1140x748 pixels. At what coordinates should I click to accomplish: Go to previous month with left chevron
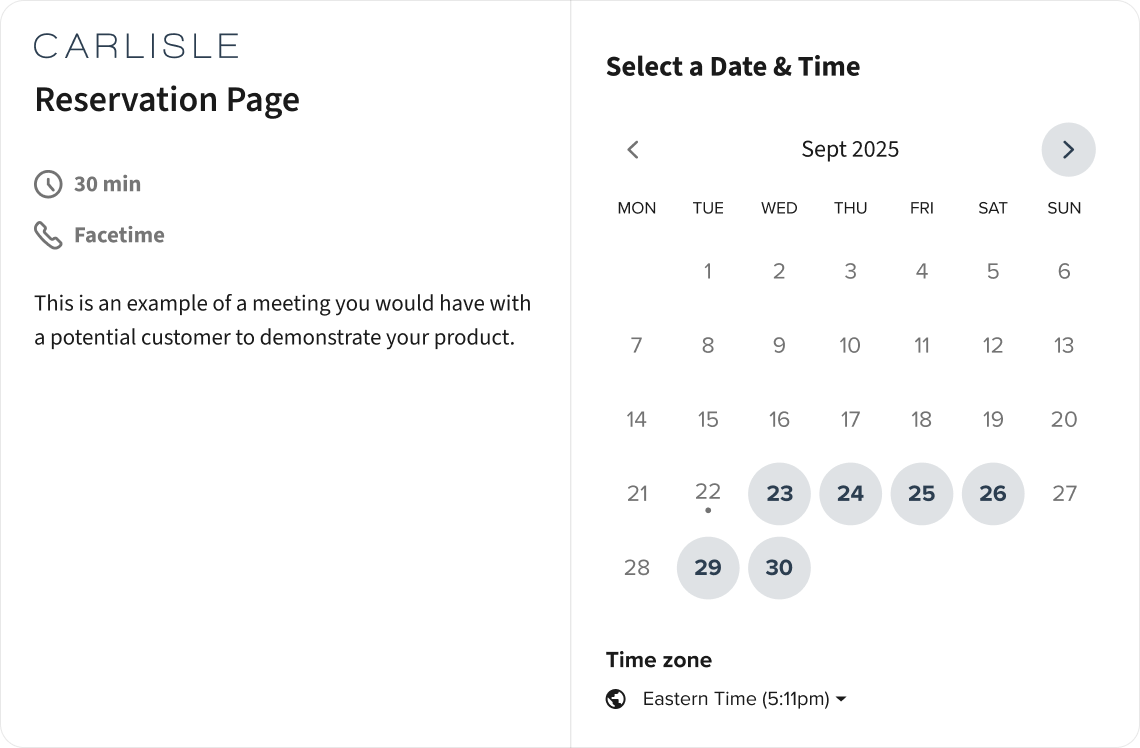pyautogui.click(x=633, y=150)
